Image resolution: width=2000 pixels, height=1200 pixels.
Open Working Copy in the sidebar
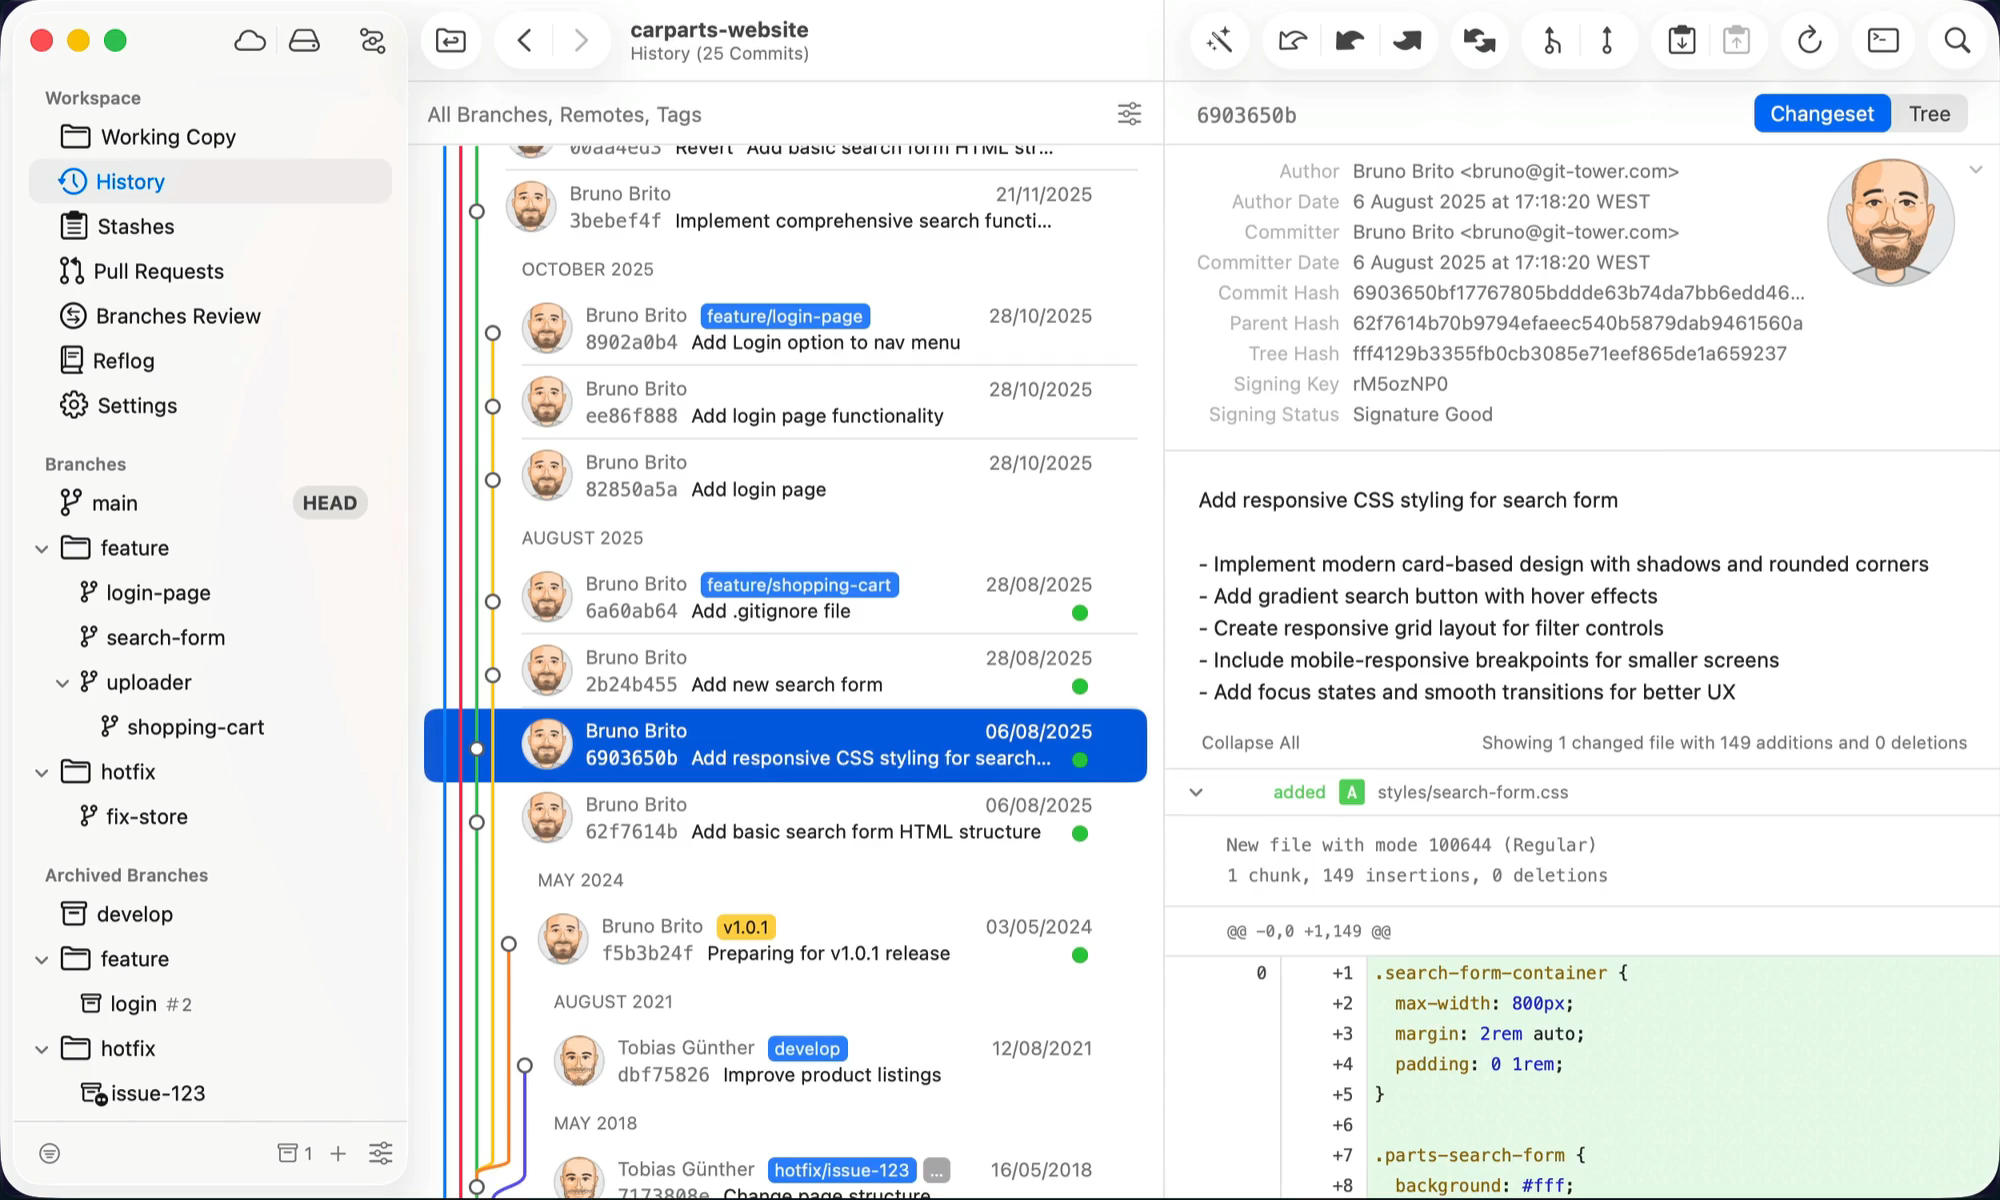coord(210,137)
